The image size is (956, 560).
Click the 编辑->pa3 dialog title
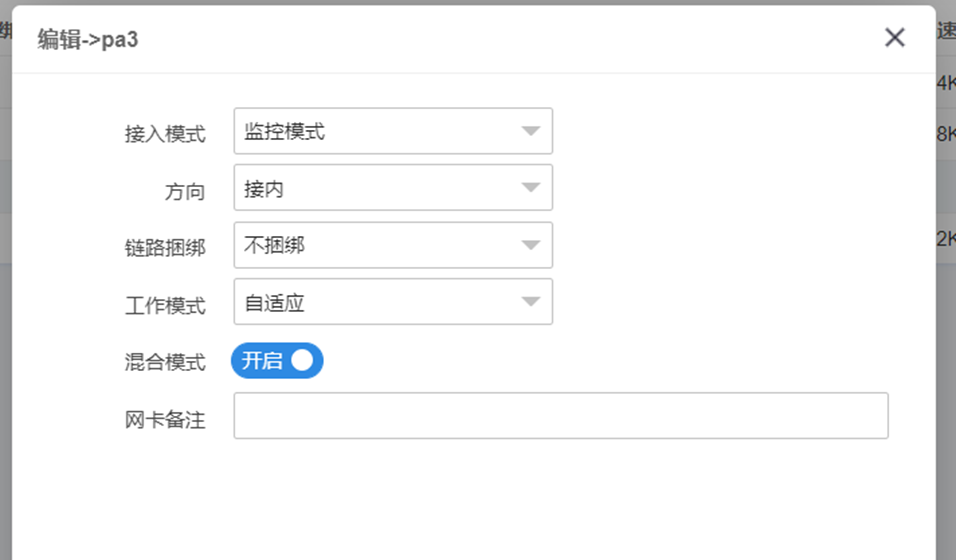88,39
